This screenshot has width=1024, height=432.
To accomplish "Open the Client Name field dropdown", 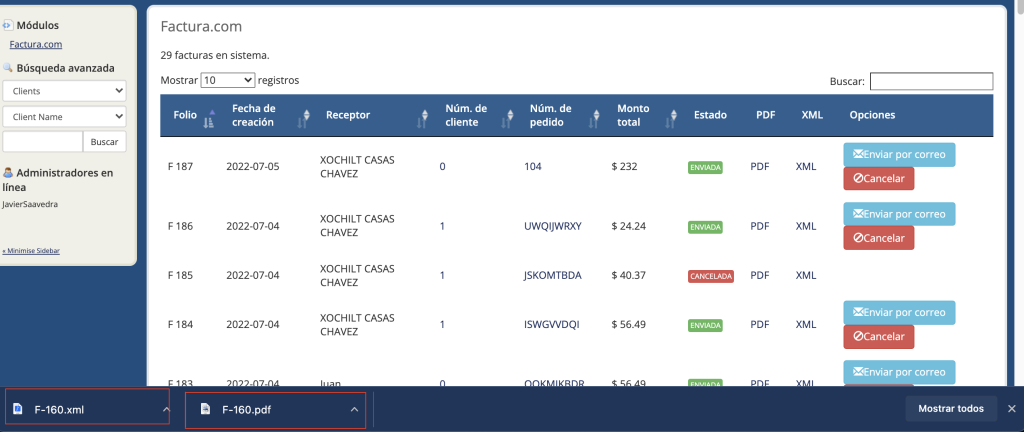I will [64, 117].
